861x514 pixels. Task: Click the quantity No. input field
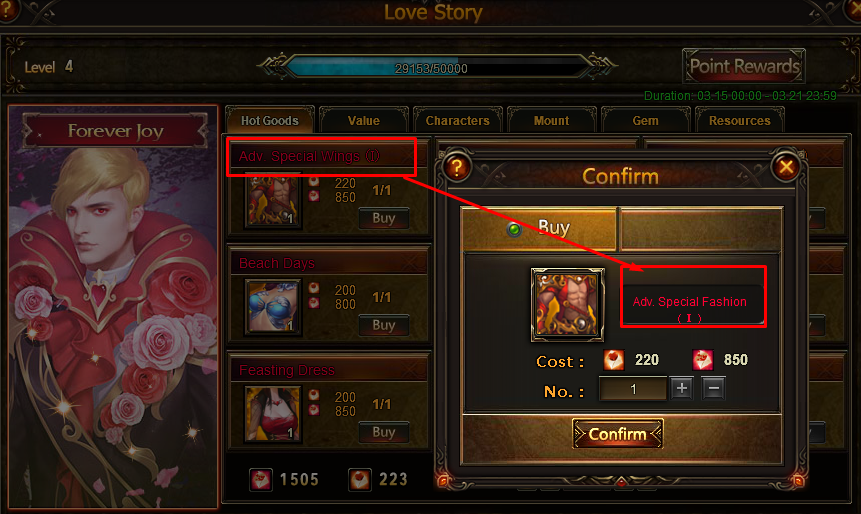(x=633, y=389)
